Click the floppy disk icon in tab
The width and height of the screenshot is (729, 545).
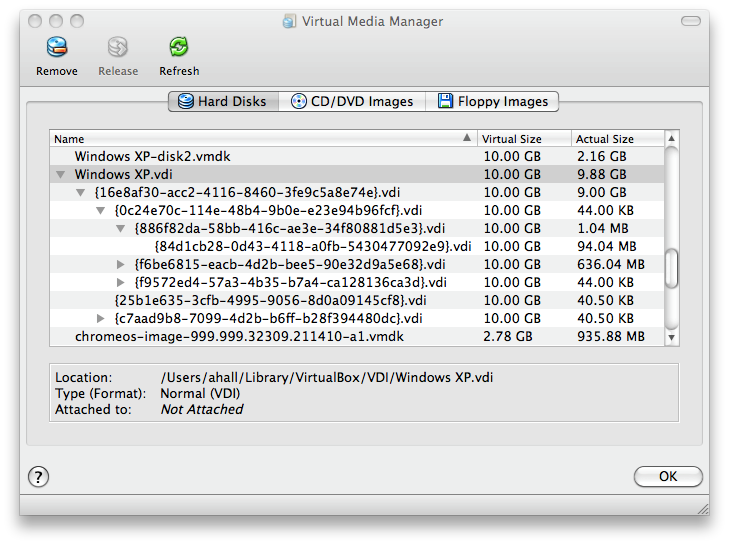(x=444, y=101)
